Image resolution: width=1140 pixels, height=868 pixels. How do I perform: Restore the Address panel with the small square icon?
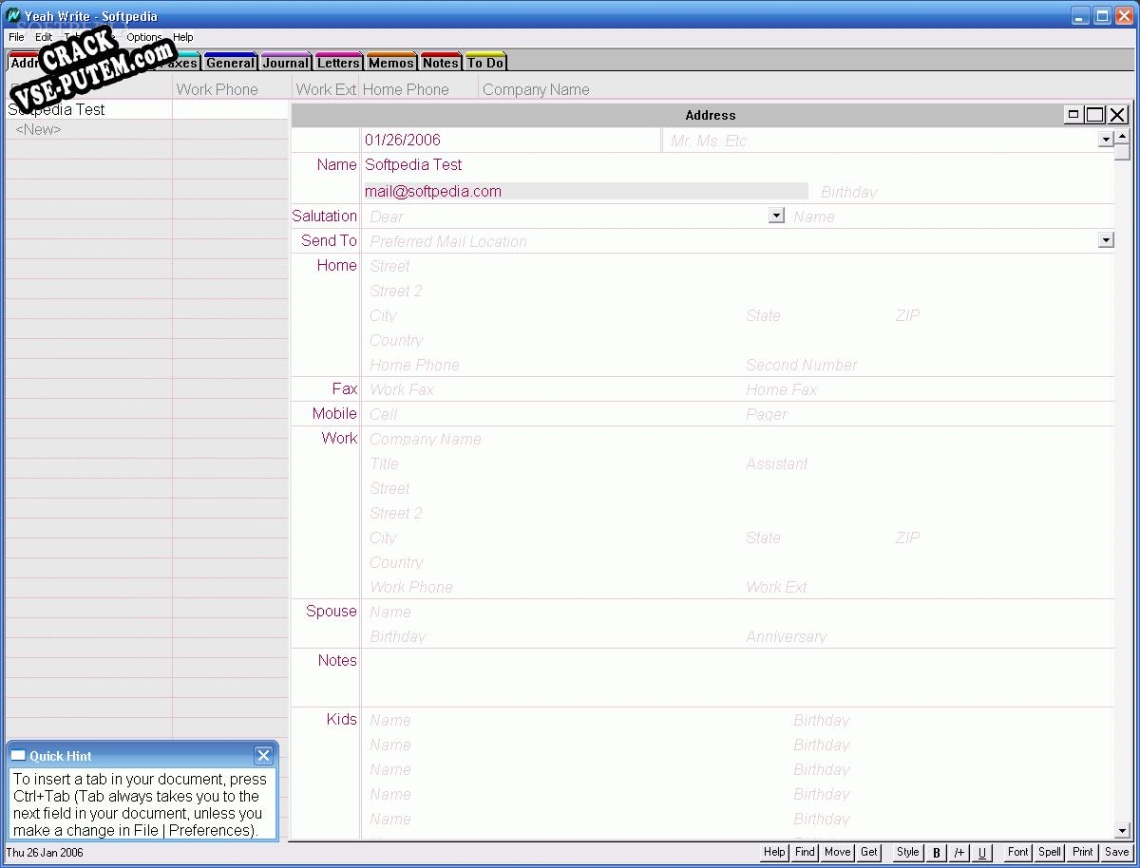(1073, 115)
